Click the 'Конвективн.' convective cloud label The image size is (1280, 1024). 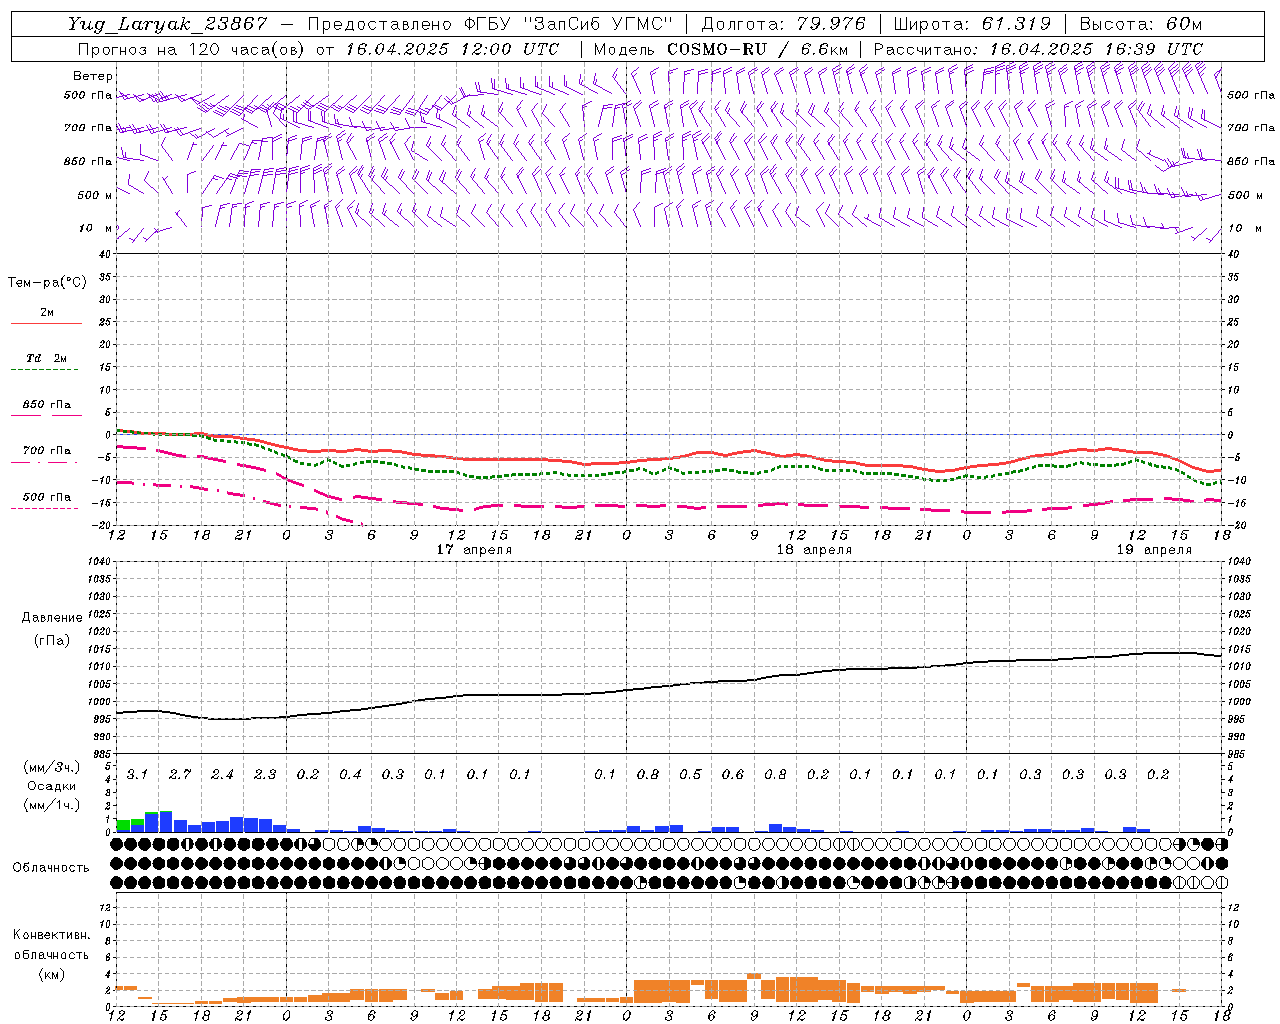(51, 935)
